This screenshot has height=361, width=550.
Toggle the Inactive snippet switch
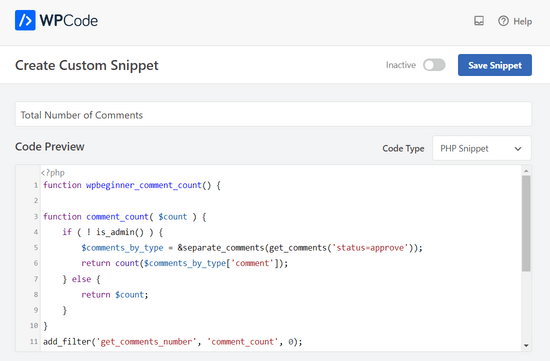tap(434, 65)
